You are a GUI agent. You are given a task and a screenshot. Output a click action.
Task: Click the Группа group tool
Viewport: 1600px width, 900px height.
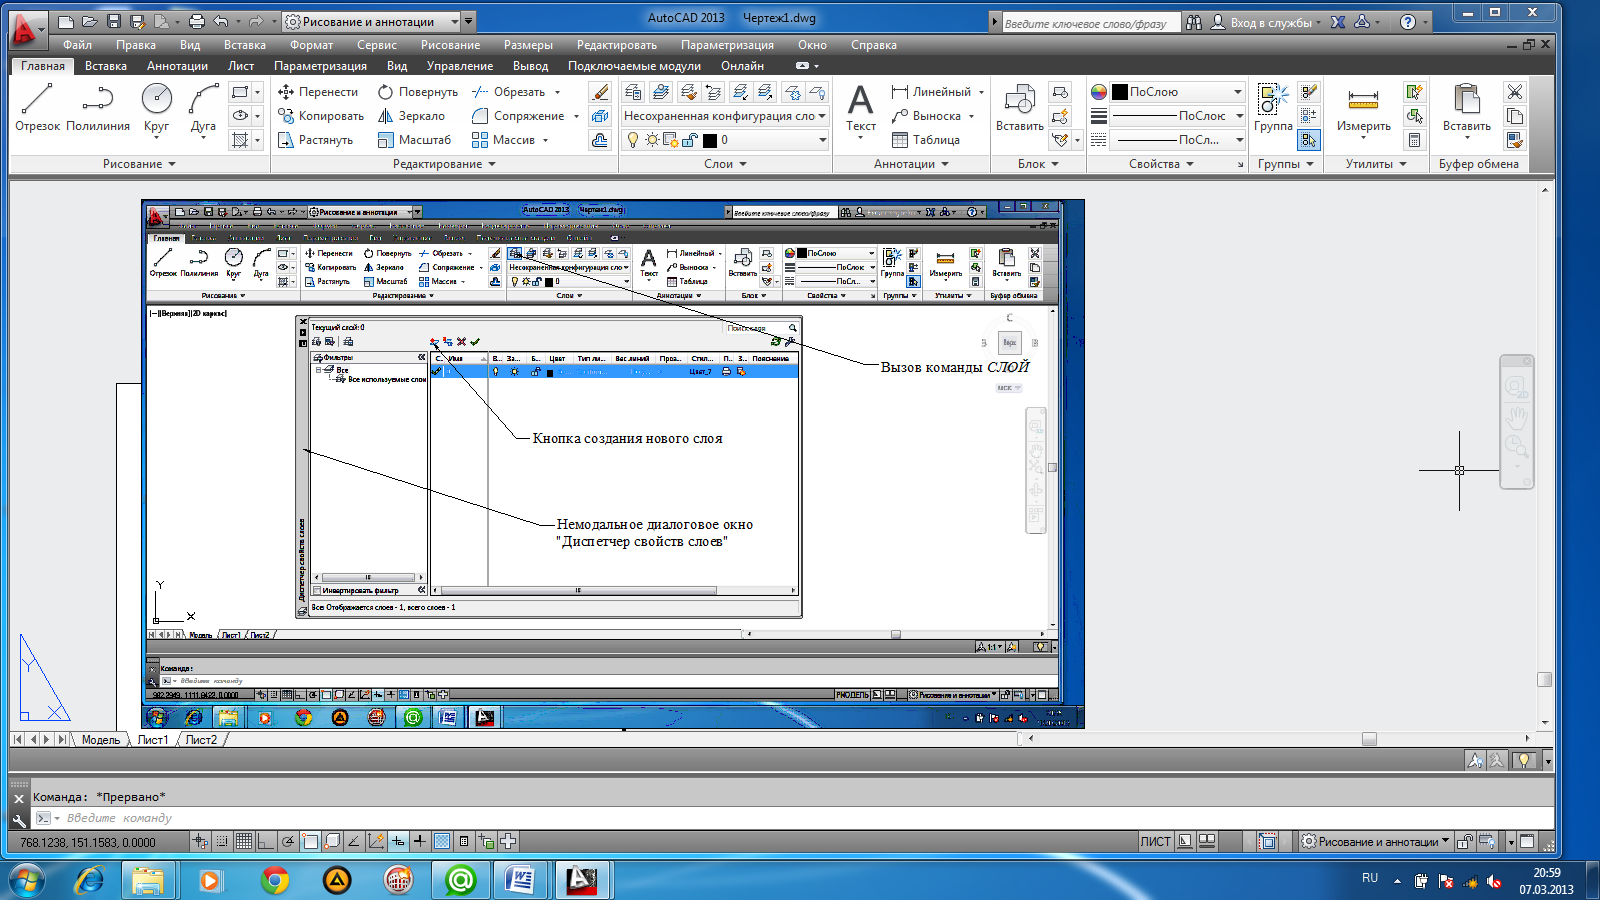point(1273,108)
